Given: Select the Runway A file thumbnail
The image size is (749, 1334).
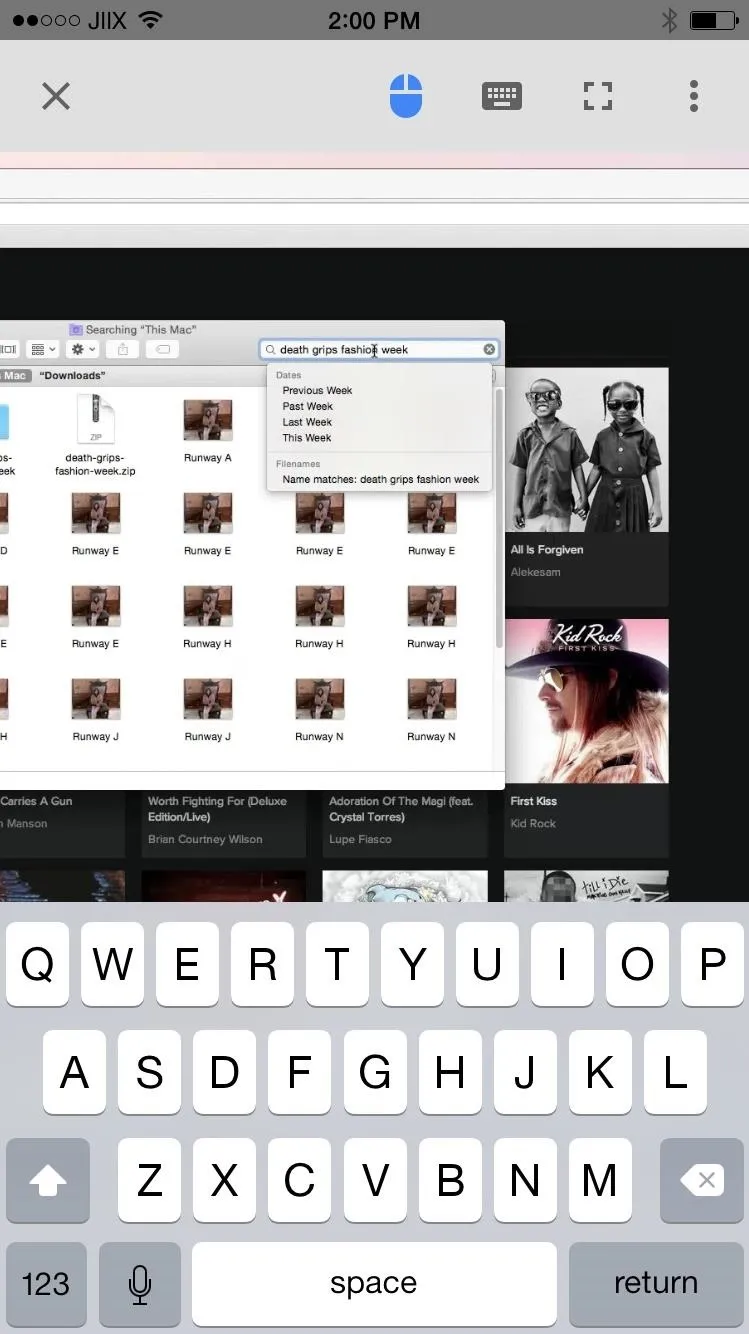Looking at the screenshot, I should pyautogui.click(x=207, y=421).
